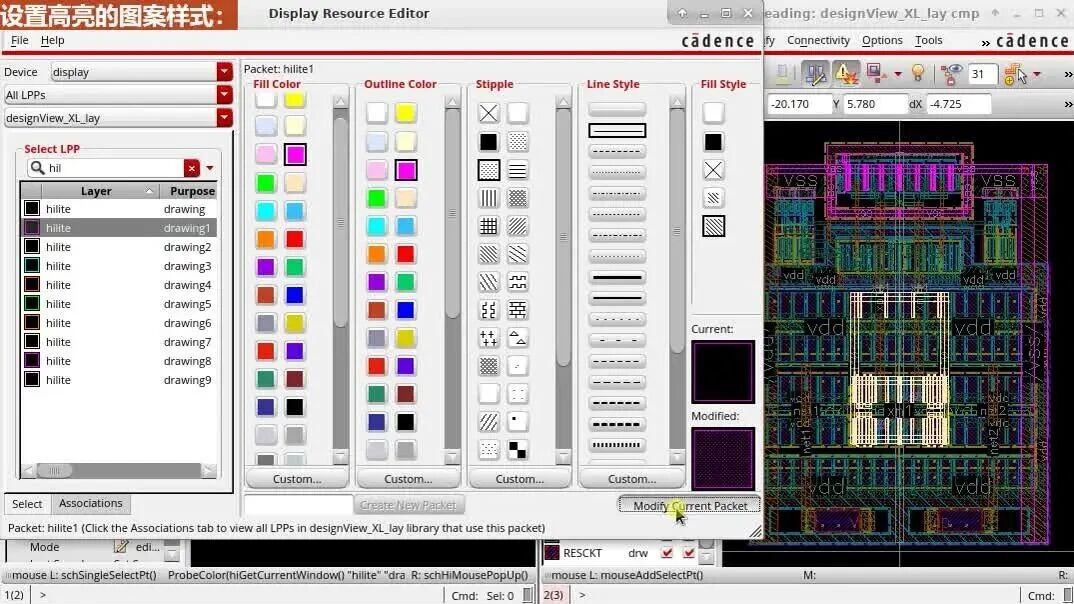This screenshot has width=1074, height=604.
Task: Sort by the Layer column header
Action: tap(96, 191)
